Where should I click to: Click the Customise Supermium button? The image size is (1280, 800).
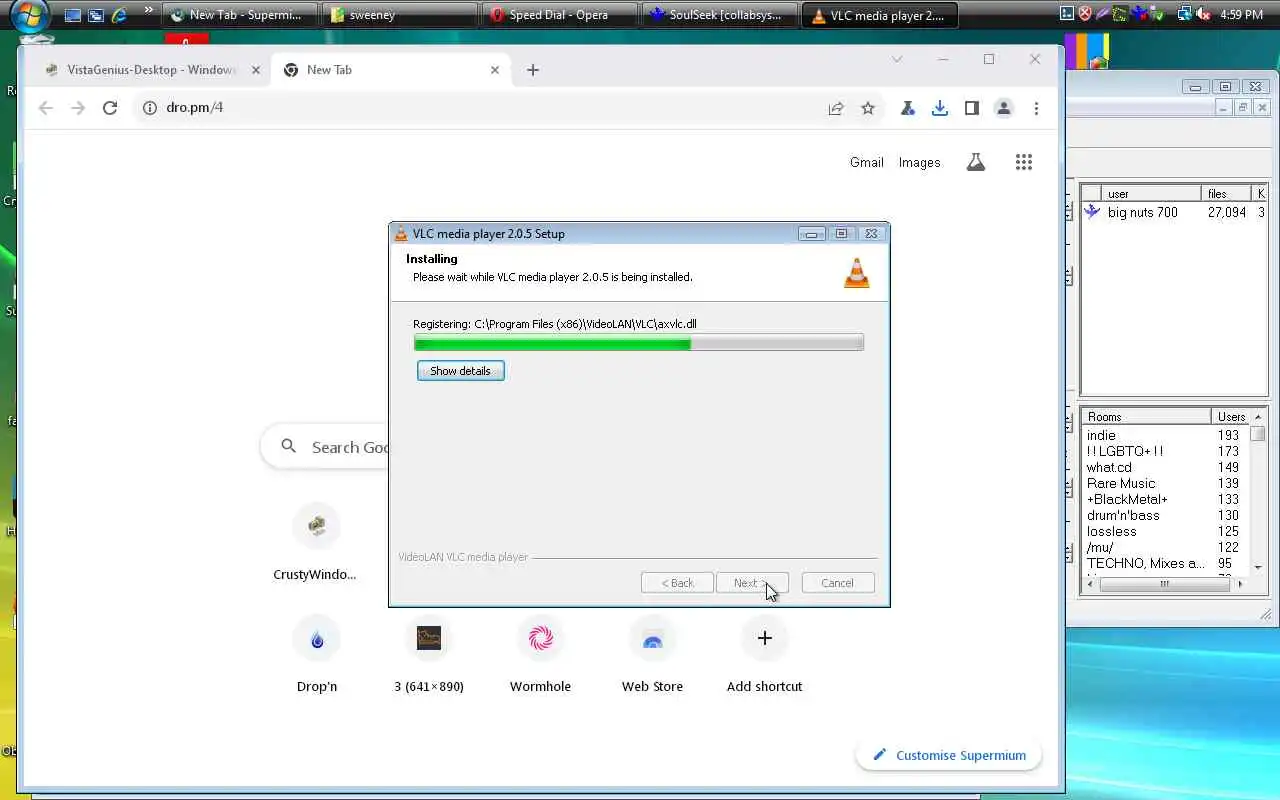click(948, 755)
